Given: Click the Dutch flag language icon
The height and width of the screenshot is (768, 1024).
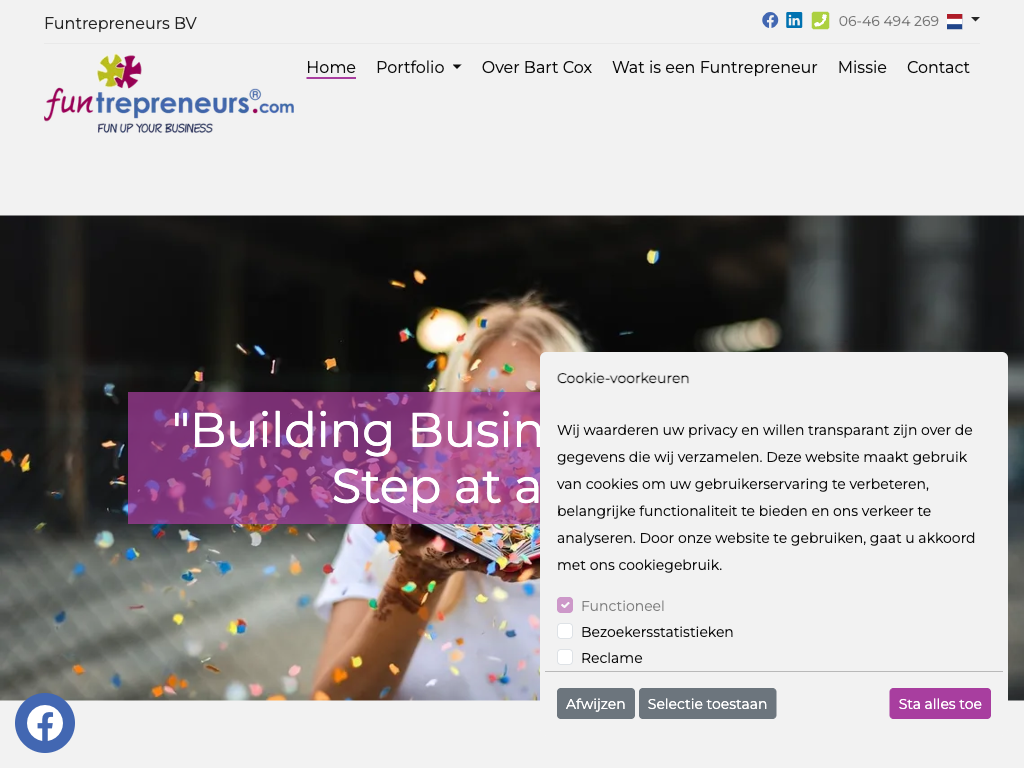Looking at the screenshot, I should coord(955,22).
